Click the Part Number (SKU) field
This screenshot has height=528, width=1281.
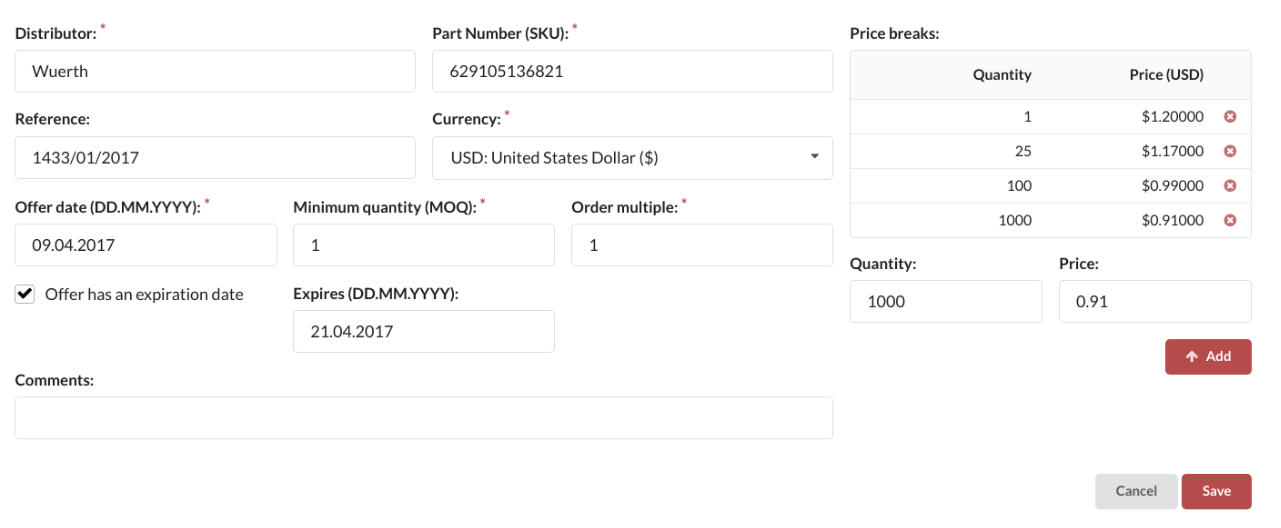(x=632, y=72)
